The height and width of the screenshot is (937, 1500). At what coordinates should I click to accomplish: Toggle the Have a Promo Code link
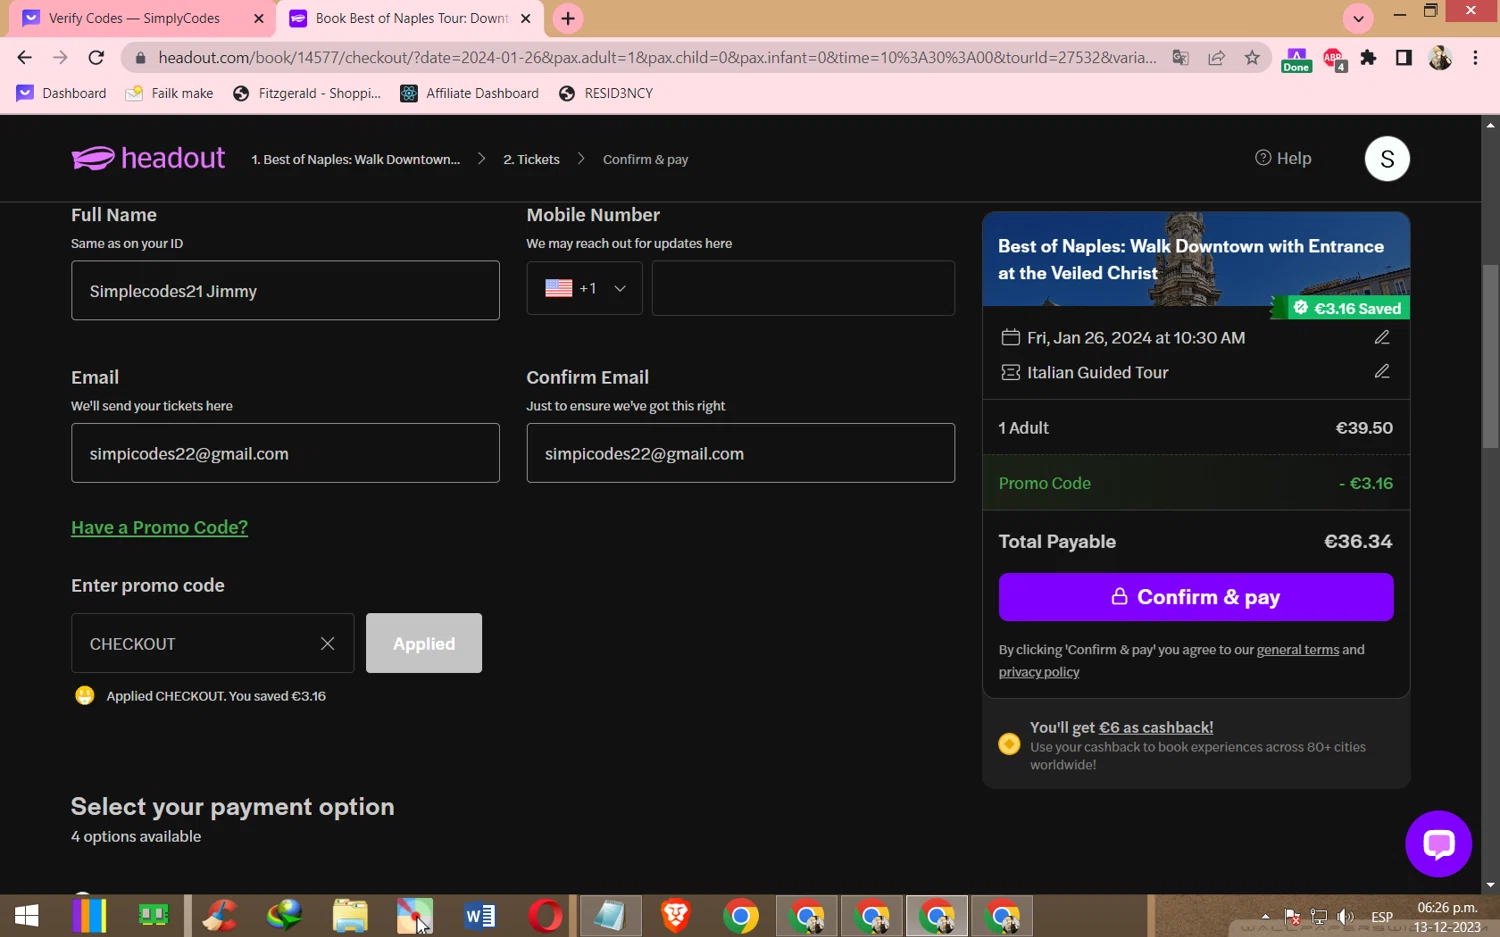159,527
